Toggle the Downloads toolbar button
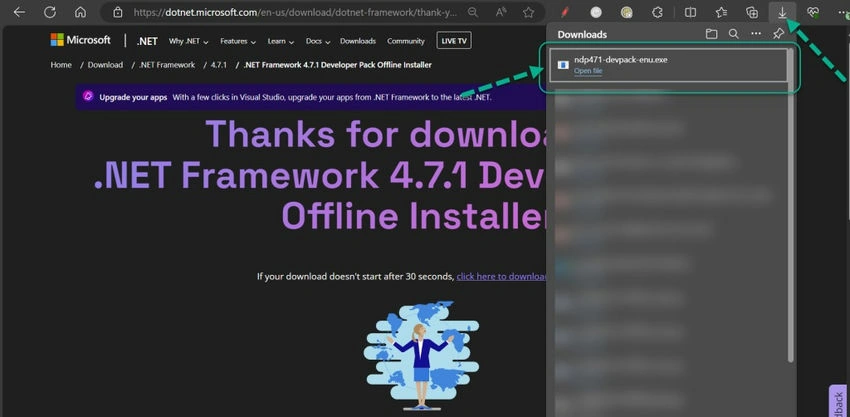 click(782, 12)
